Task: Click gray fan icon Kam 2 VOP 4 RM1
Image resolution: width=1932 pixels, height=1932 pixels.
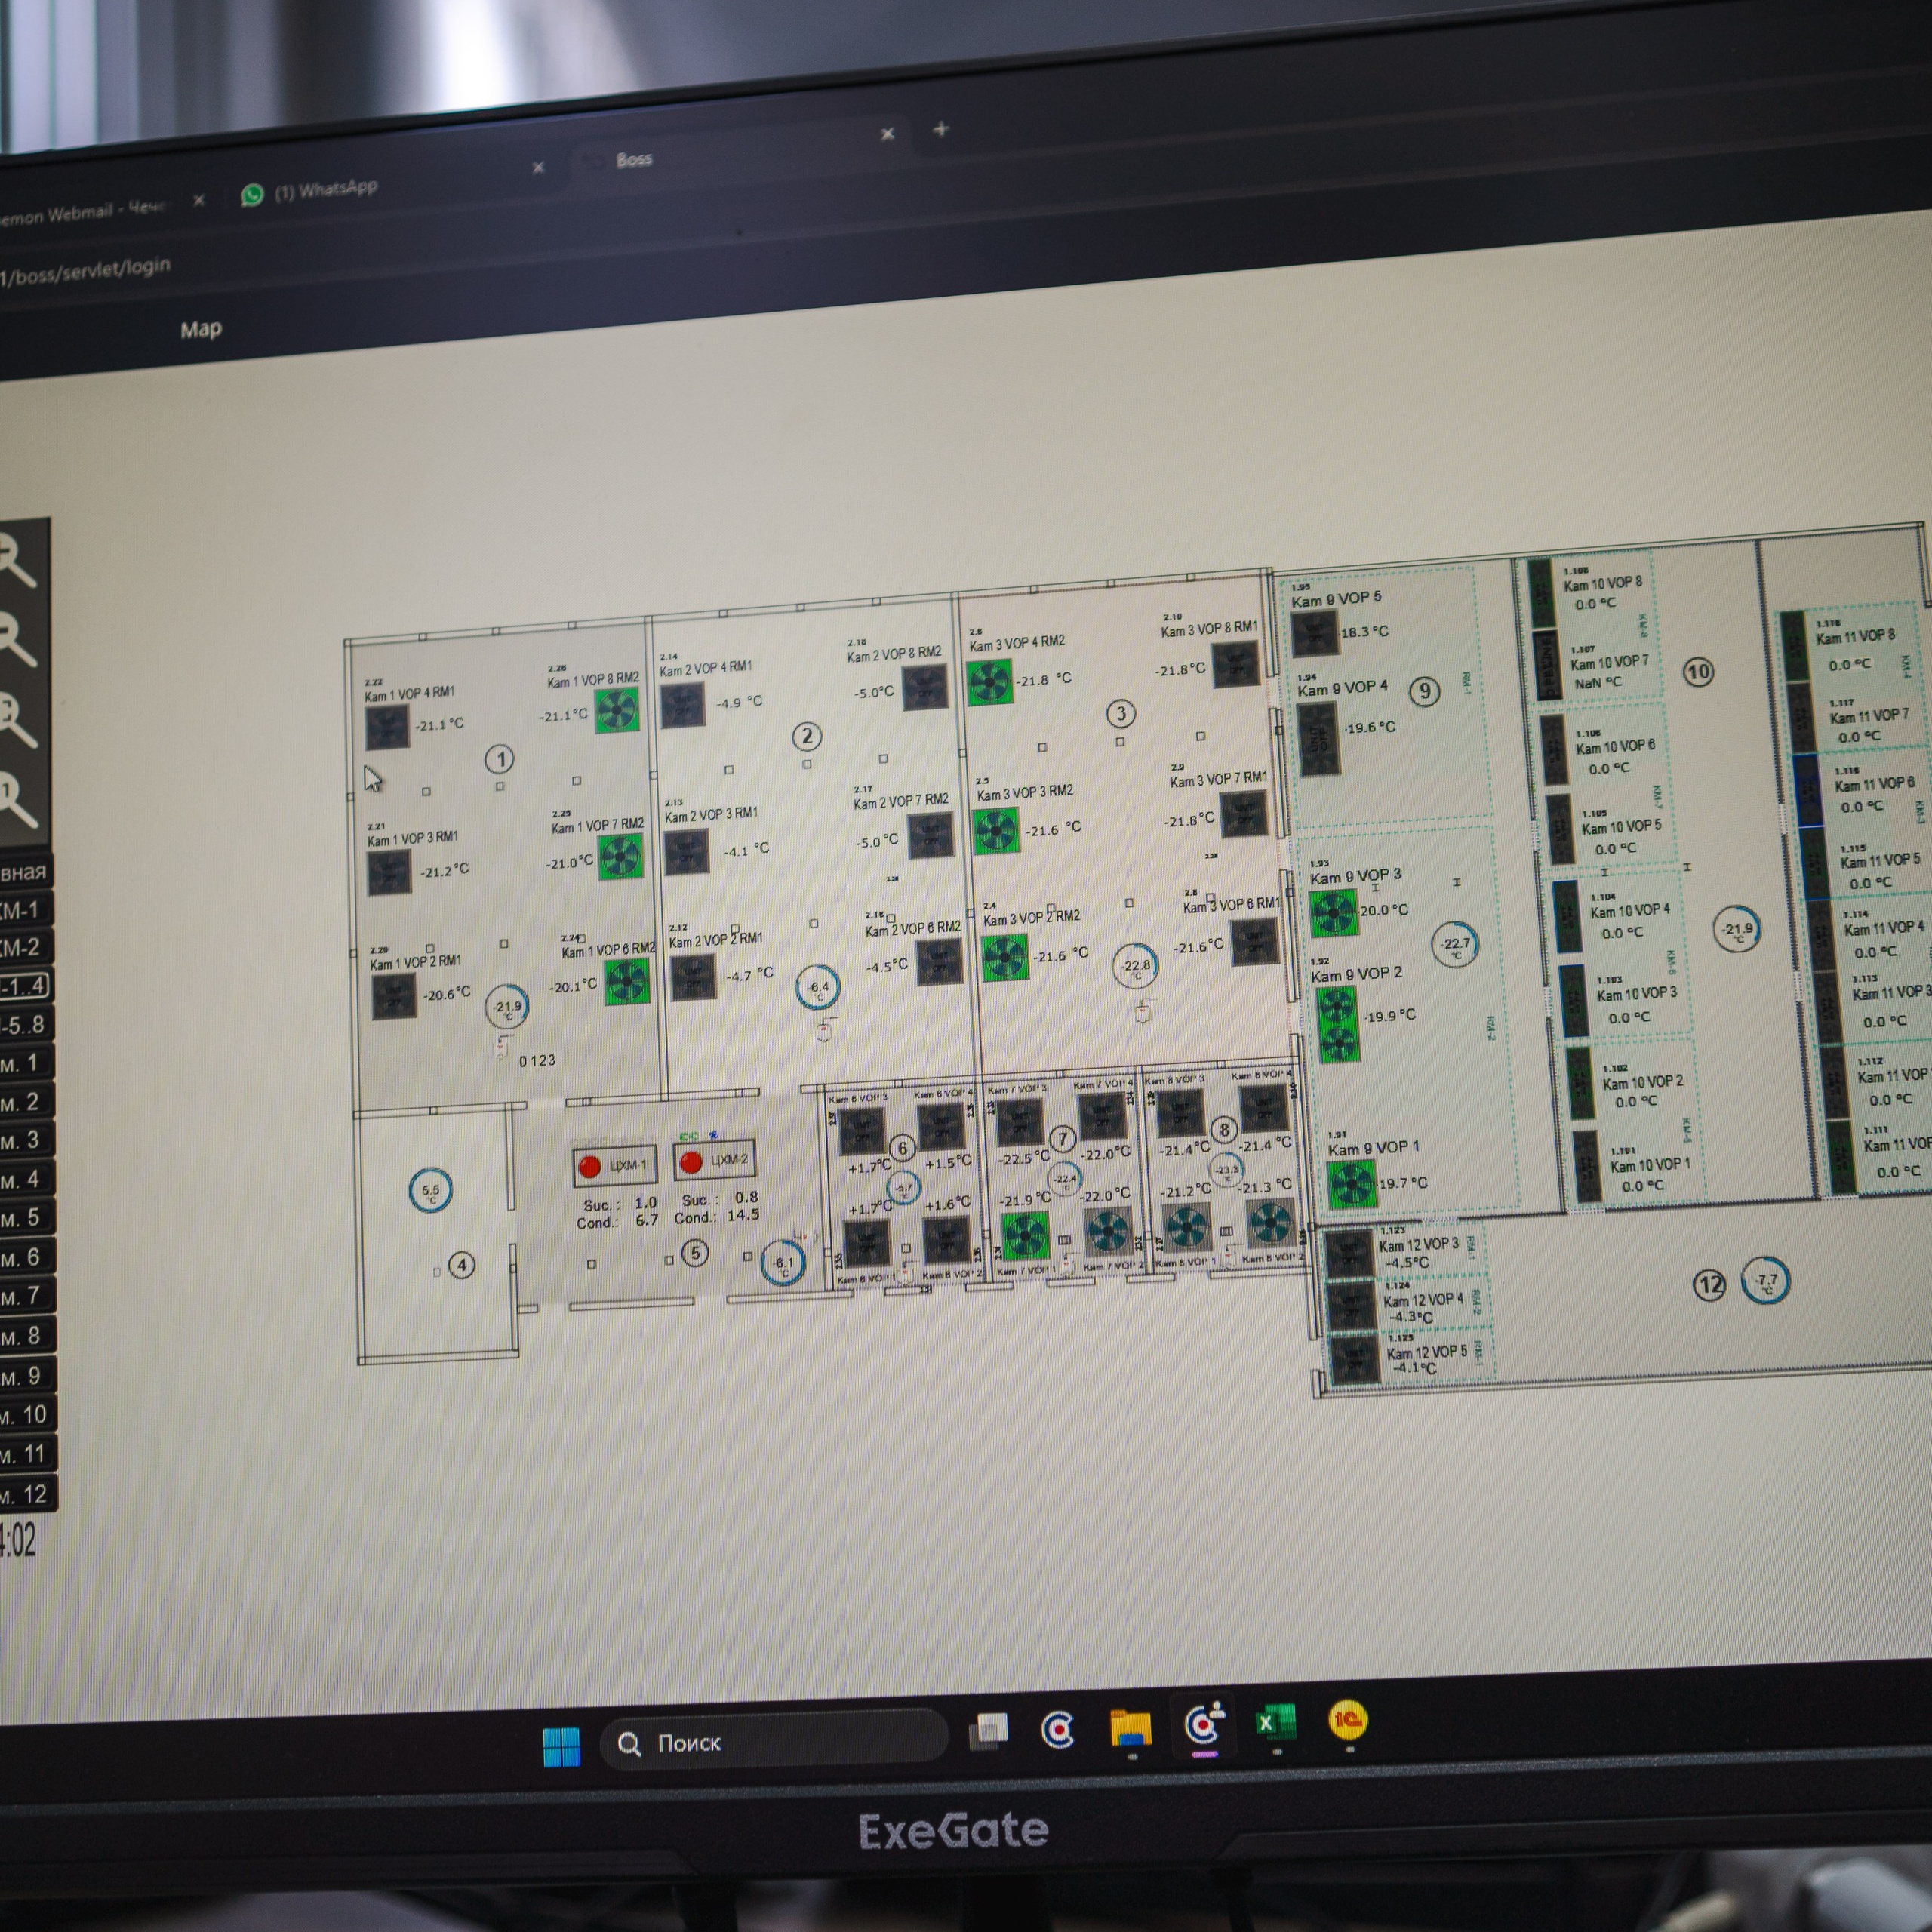Action: click(682, 705)
